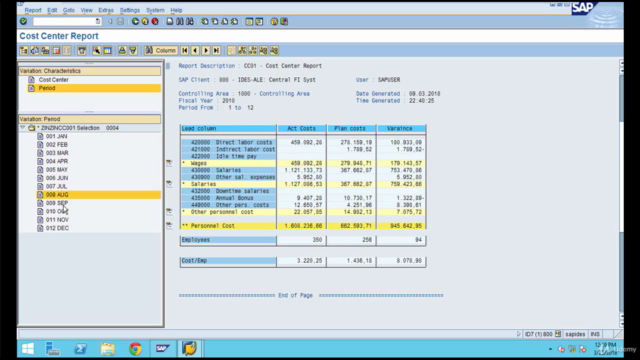Expand the Personnel Cost total row icon

point(169,225)
